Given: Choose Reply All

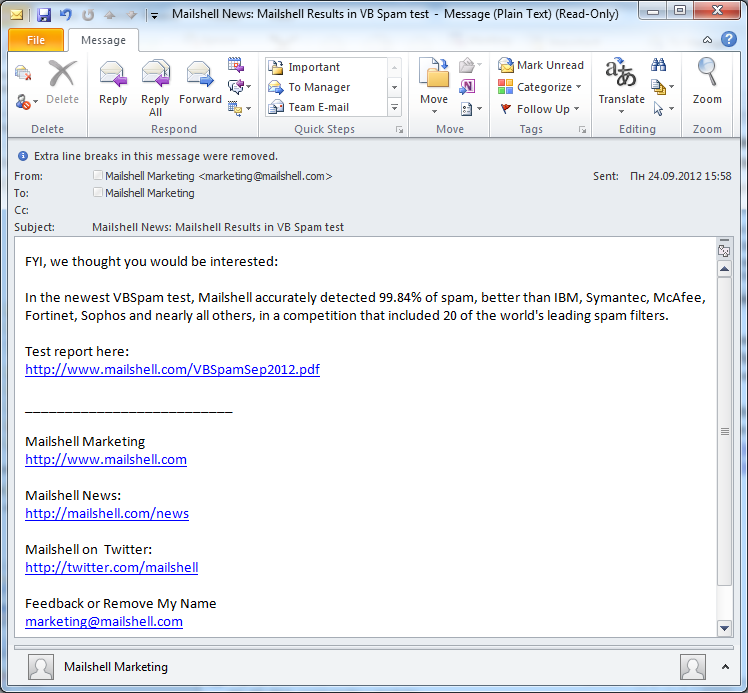Looking at the screenshot, I should coord(155,89).
